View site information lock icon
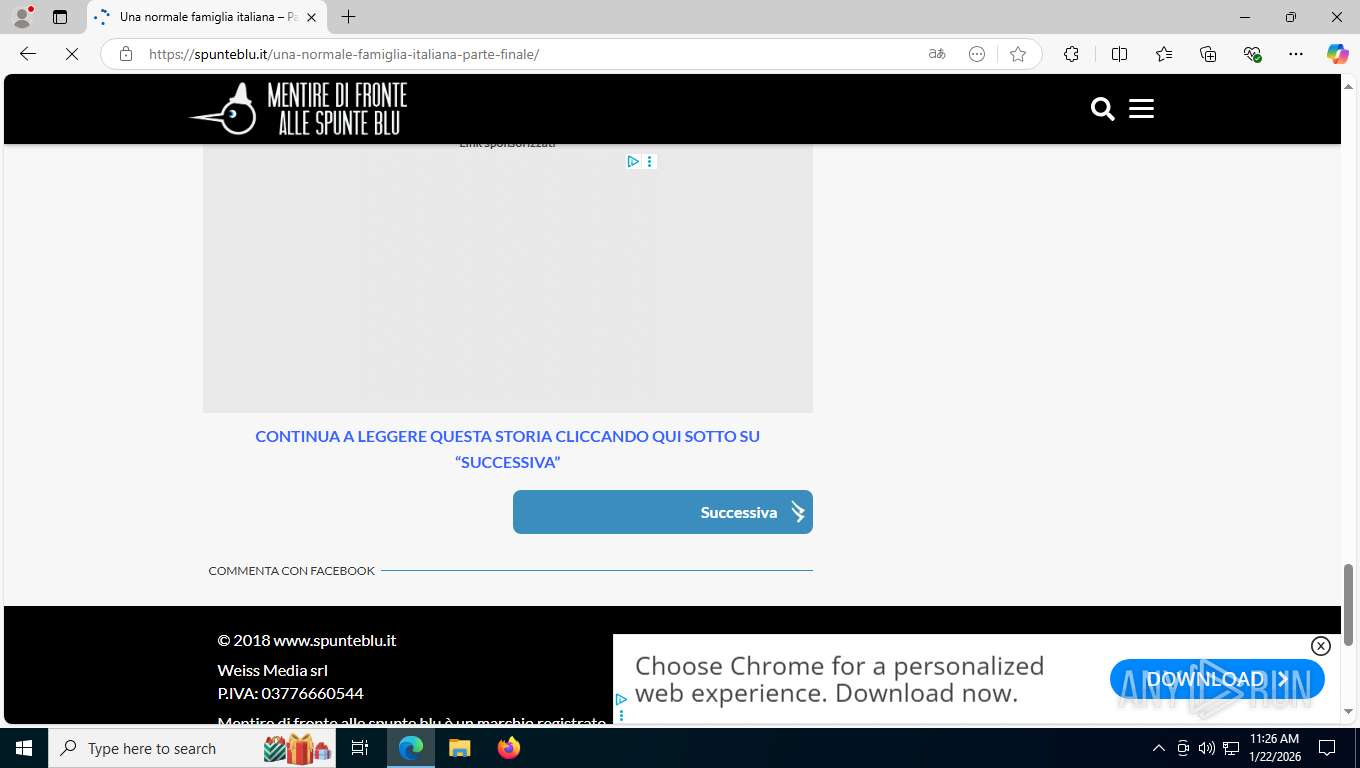This screenshot has width=1360, height=768. click(126, 54)
